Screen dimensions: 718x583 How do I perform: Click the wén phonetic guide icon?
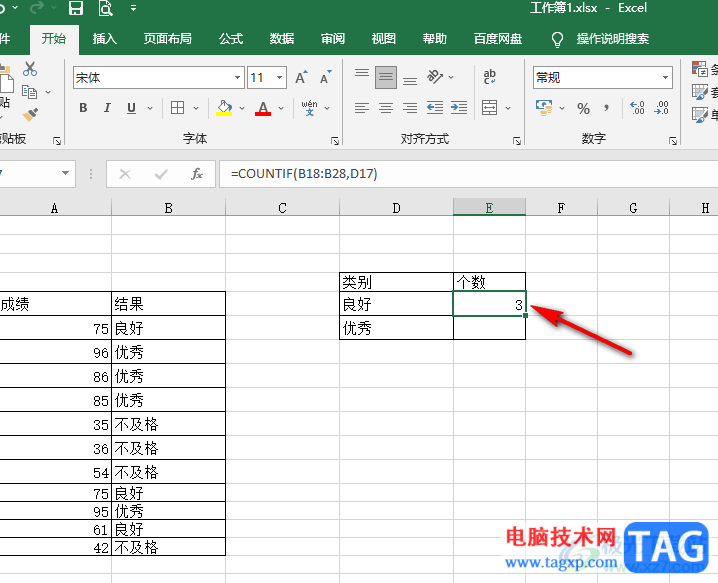tap(309, 108)
